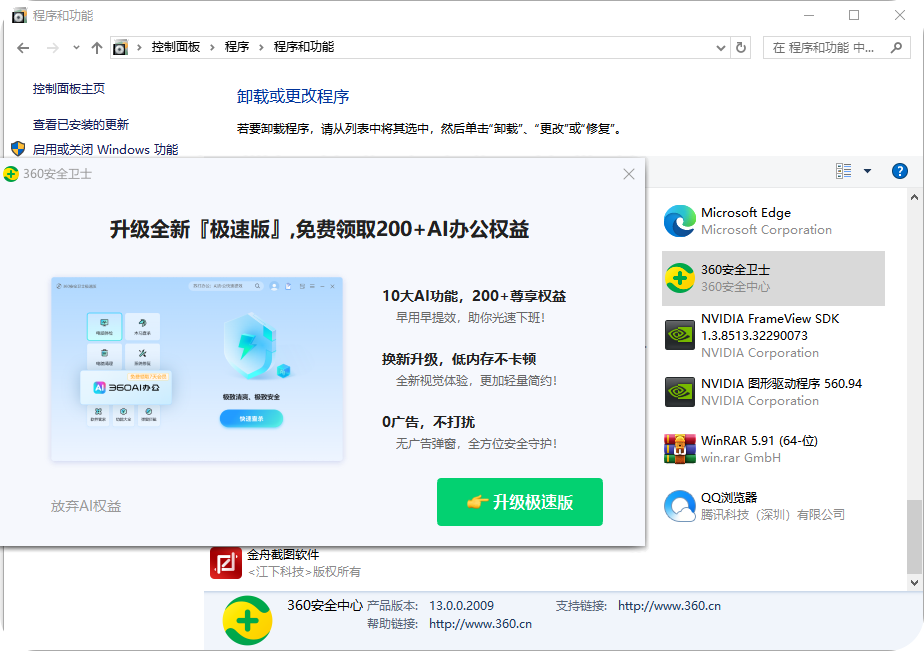Image resolution: width=924 pixels, height=651 pixels.
Task: Click the NVIDIA FrameView SDK icon
Action: pyautogui.click(x=679, y=335)
